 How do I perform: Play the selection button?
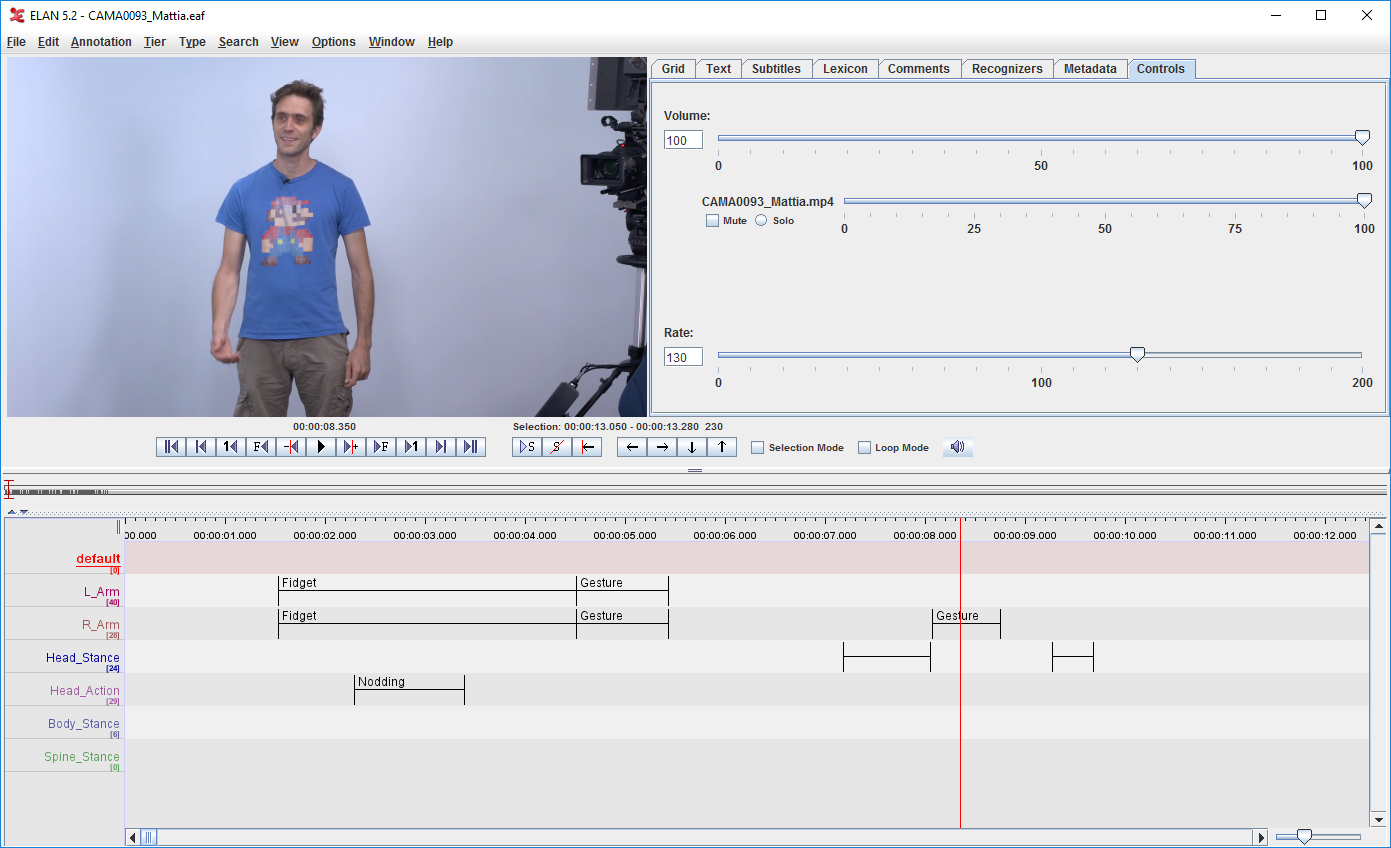[527, 447]
